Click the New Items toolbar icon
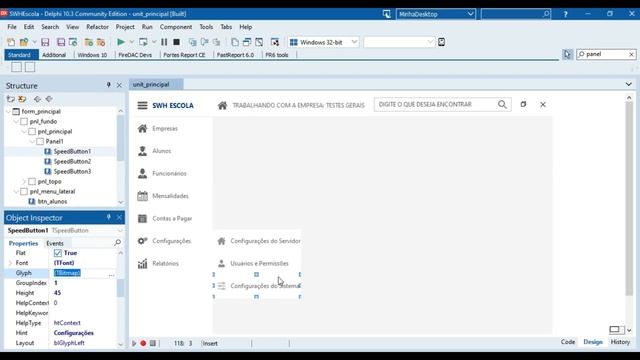640x360 pixels. (x=11, y=42)
